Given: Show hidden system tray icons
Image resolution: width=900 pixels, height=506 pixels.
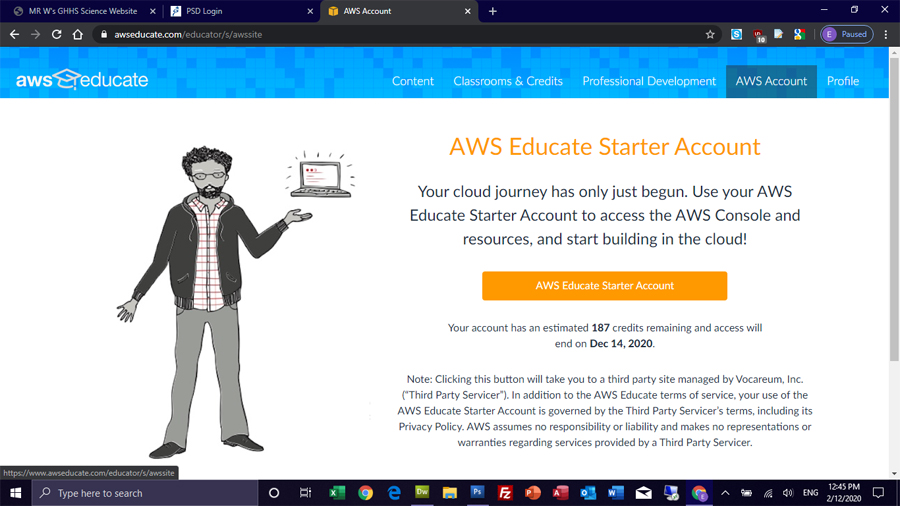Looking at the screenshot, I should [725, 493].
